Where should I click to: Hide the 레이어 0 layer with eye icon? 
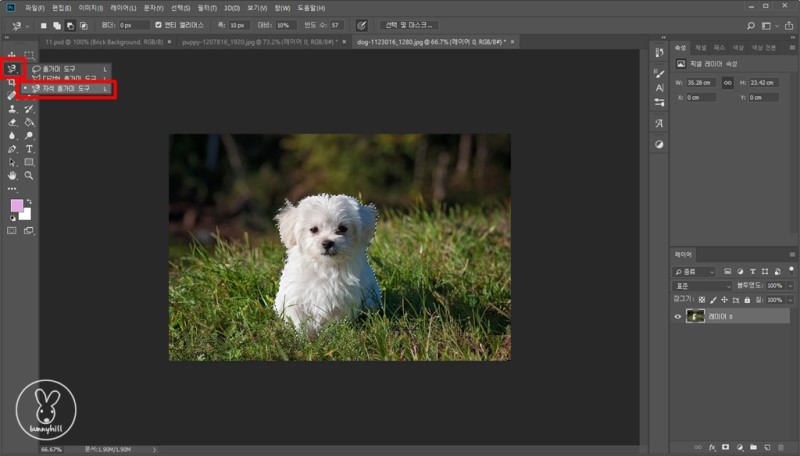tap(678, 316)
